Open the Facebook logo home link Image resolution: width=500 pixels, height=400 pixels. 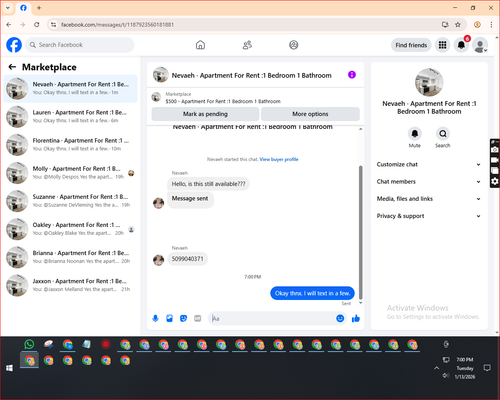(14, 45)
